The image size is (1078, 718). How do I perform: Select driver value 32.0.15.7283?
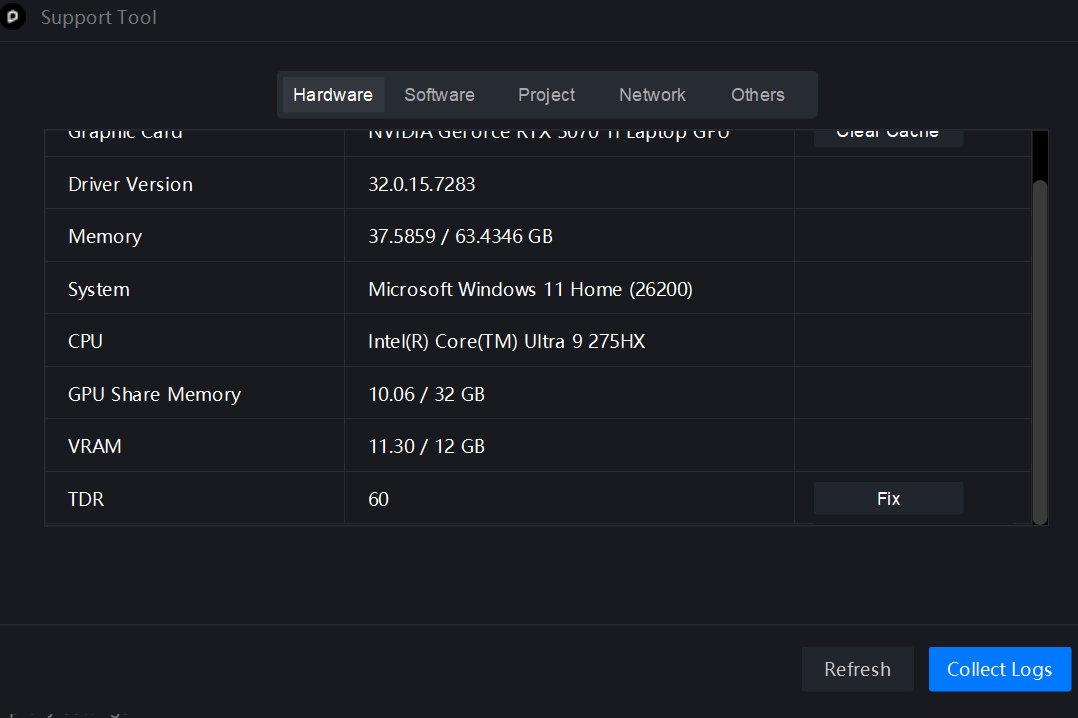pyautogui.click(x=421, y=184)
